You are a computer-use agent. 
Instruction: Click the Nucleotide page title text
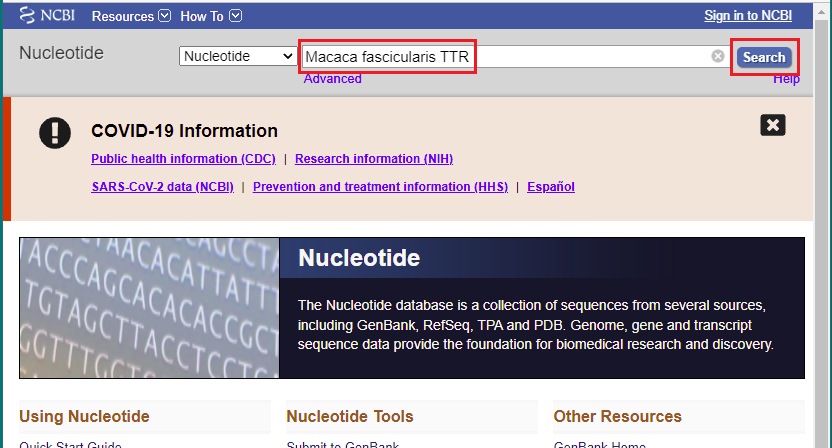[x=61, y=53]
